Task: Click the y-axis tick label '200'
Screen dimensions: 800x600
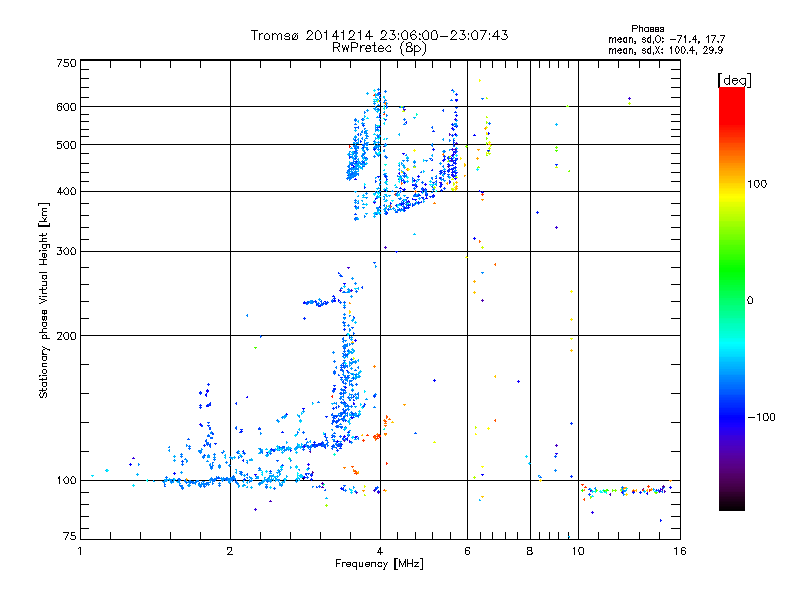Action: pos(66,336)
